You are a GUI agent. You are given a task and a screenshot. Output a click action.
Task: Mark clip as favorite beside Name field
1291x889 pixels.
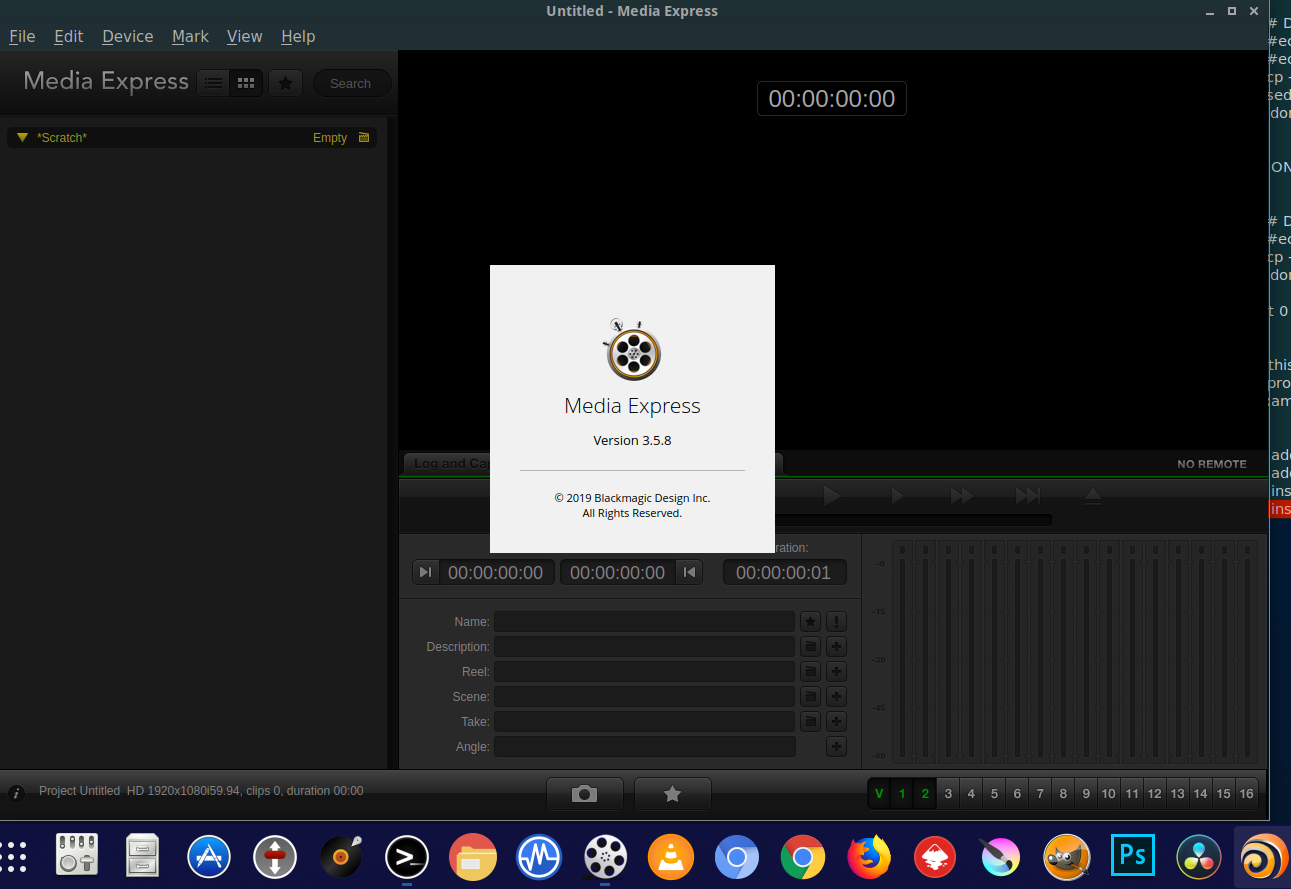click(x=811, y=622)
